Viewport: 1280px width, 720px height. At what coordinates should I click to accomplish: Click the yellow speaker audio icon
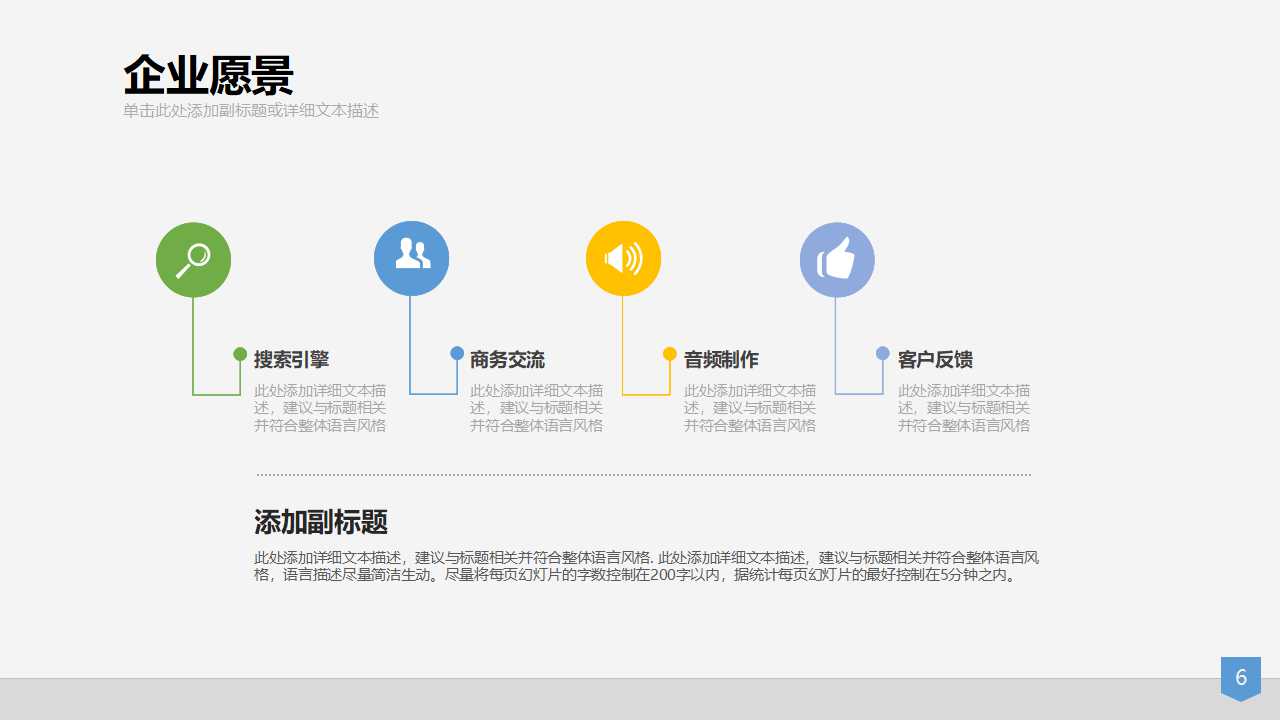[623, 257]
